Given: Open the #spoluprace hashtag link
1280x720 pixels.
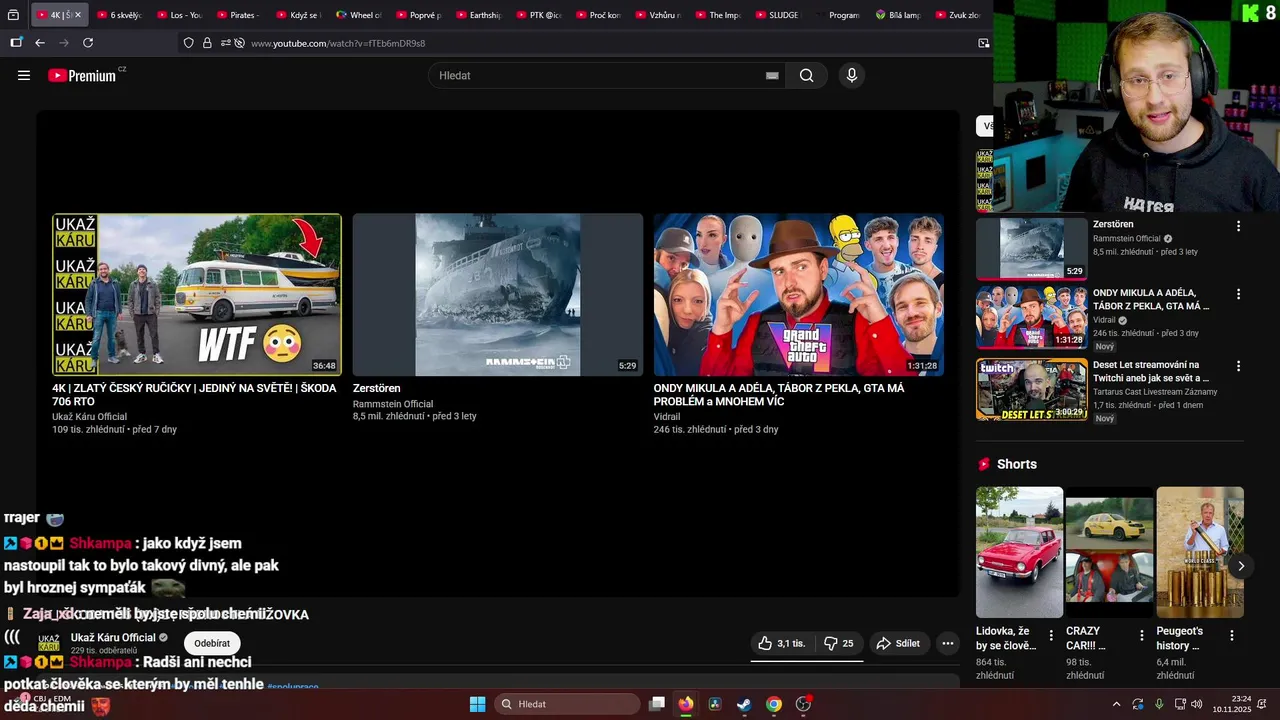Looking at the screenshot, I should [x=293, y=687].
